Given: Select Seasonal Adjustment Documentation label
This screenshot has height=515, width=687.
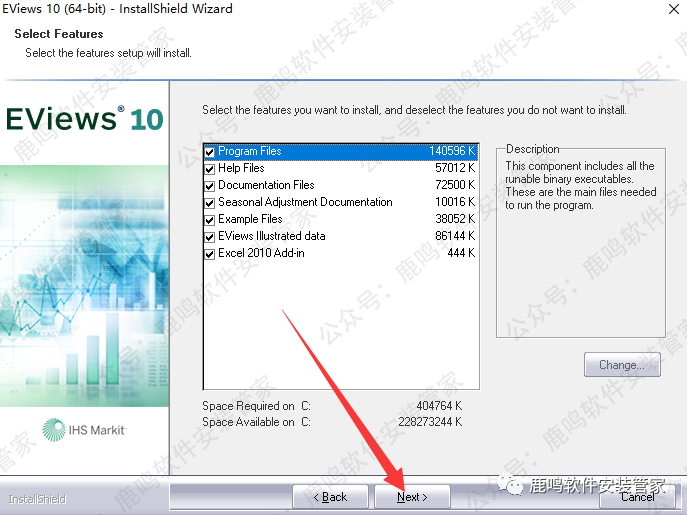Looking at the screenshot, I should pos(305,202).
